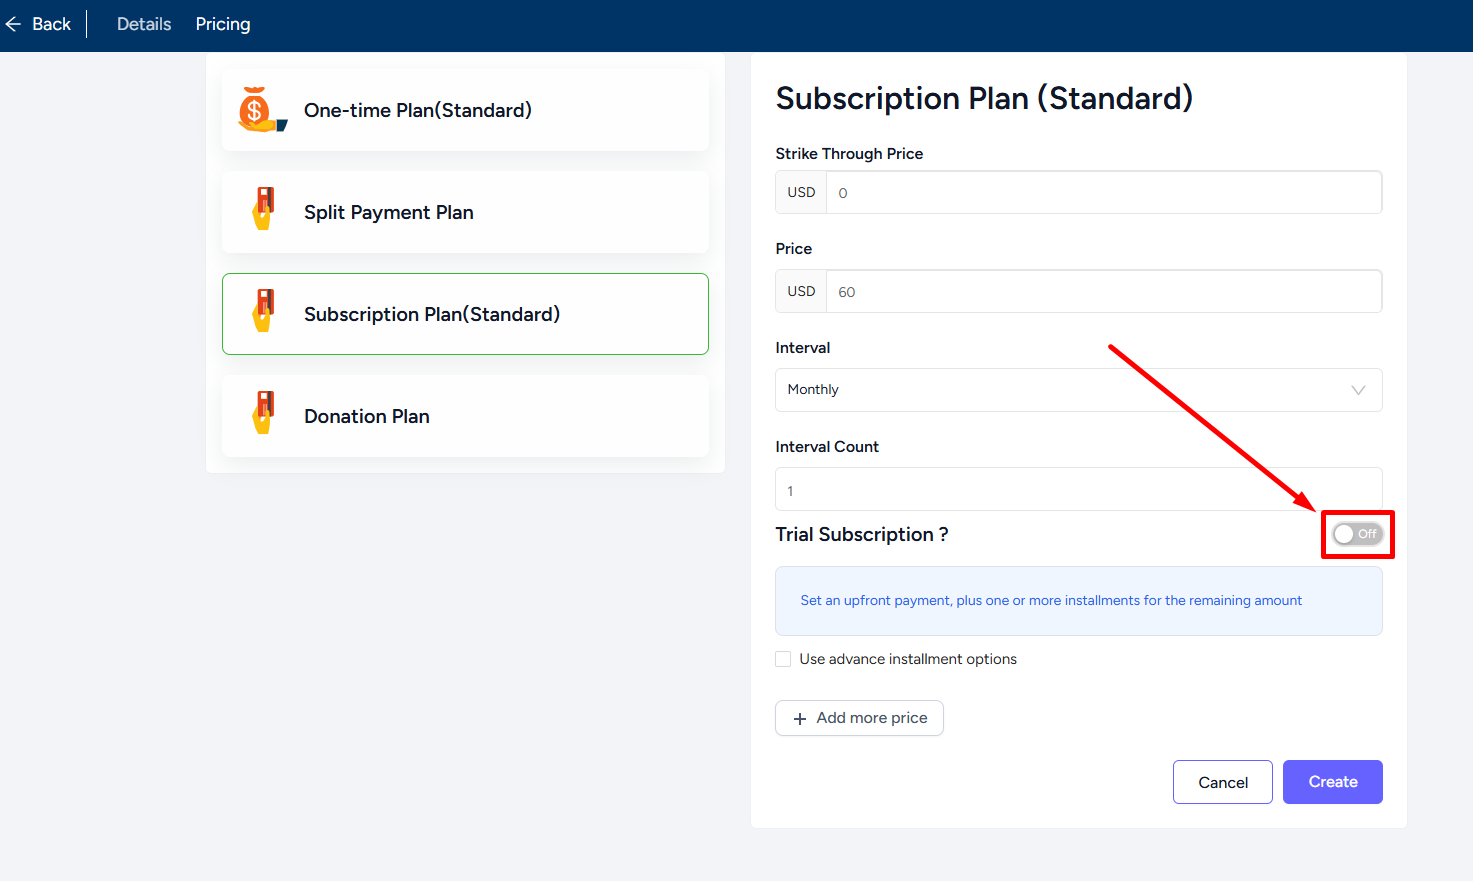The image size is (1473, 881).
Task: Select the Donation Plan card
Action: [465, 416]
